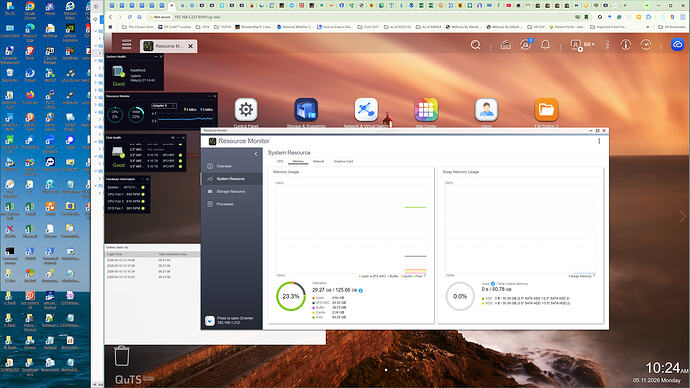Collapse the Resource Monitor sidebar chevron
The image size is (690, 388).
click(x=256, y=154)
